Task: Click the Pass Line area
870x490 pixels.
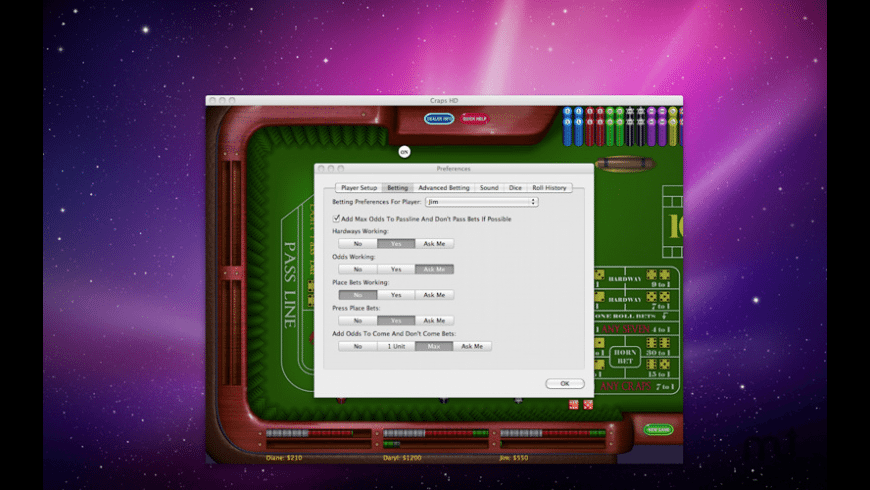Action: pos(290,284)
